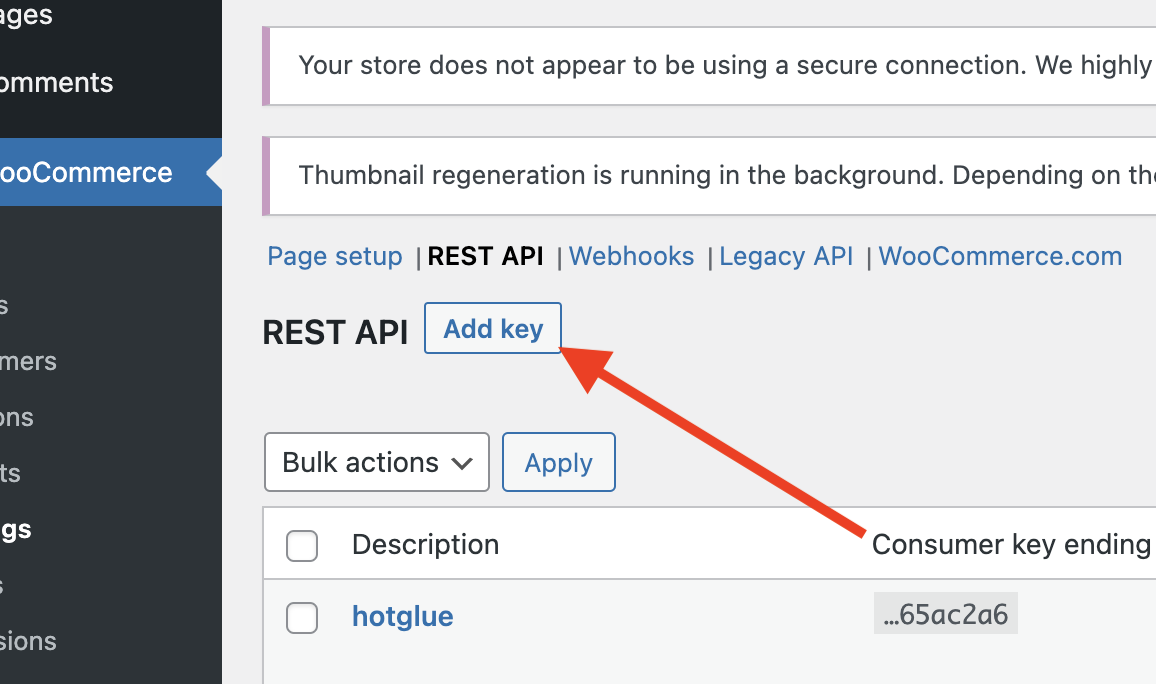
Task: Select the REST API section link
Action: coord(485,256)
